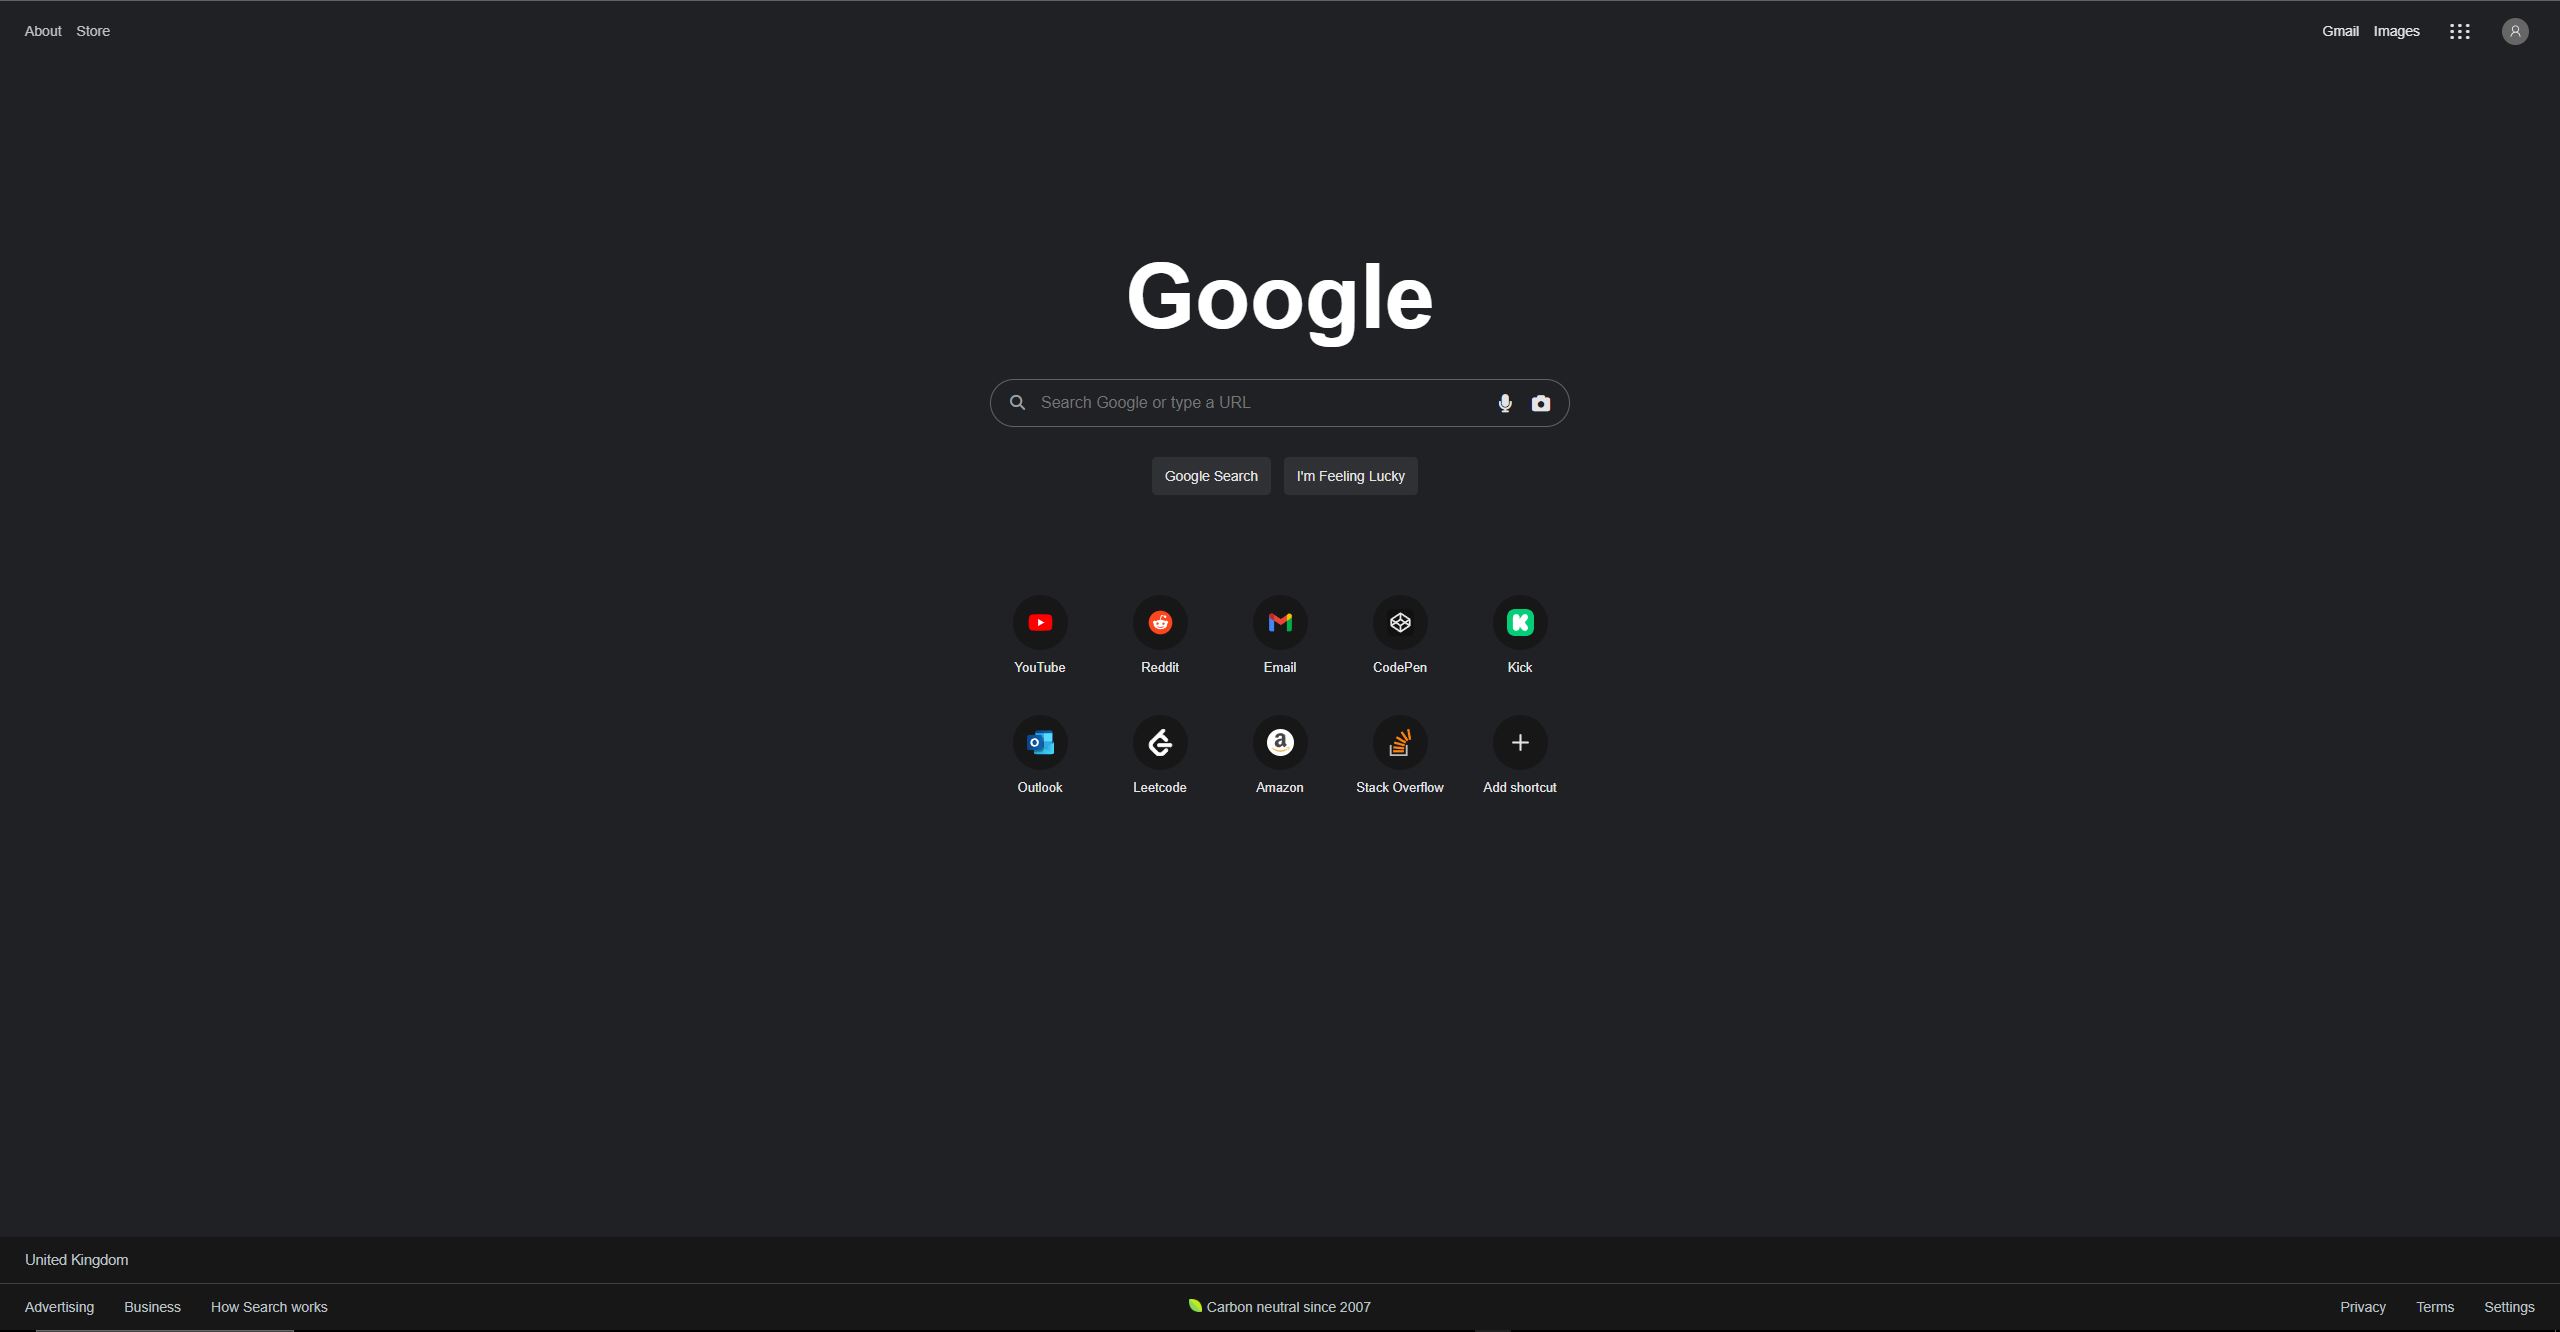Screen dimensions: 2560x1332
Task: Open the About link
Action: click(43, 31)
